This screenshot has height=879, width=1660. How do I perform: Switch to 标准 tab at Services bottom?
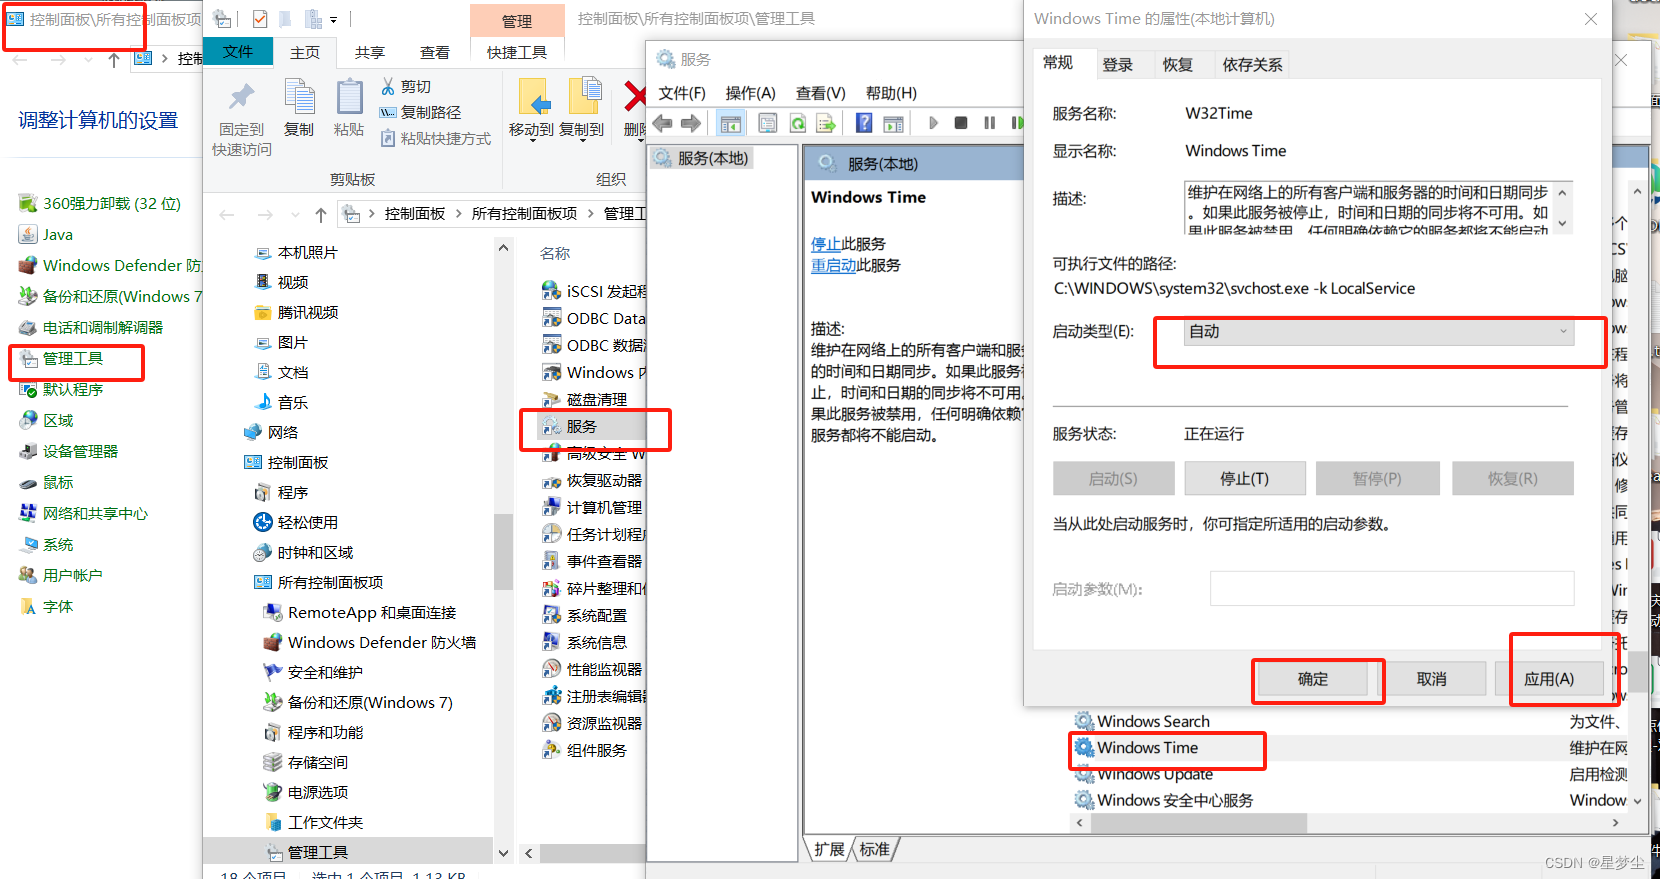[875, 850]
